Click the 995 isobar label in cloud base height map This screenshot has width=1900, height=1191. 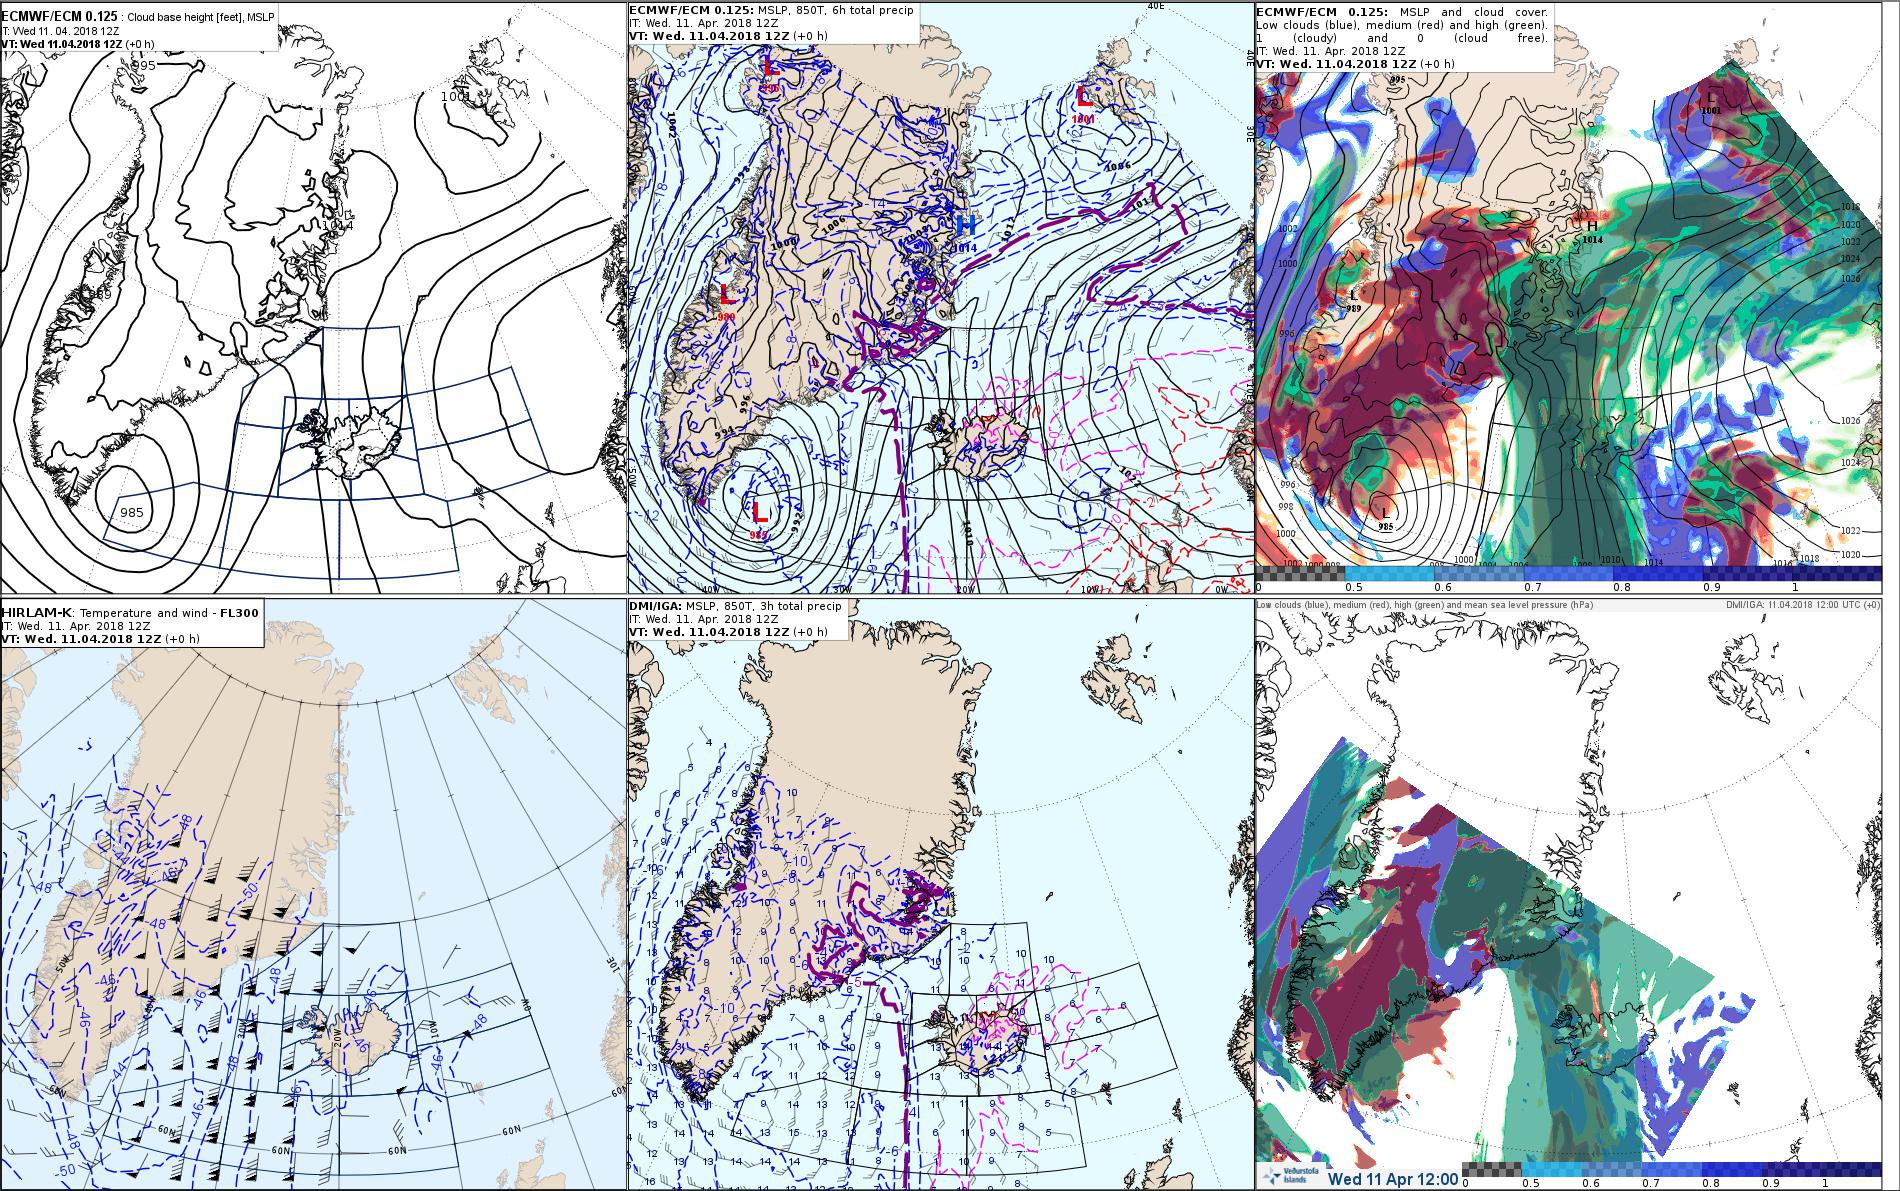click(x=144, y=65)
